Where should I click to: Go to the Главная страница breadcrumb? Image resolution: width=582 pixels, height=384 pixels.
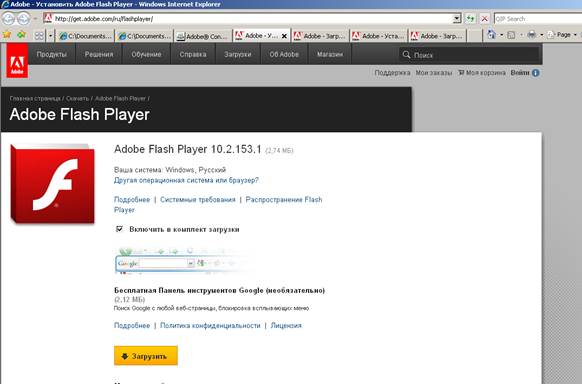coord(35,98)
